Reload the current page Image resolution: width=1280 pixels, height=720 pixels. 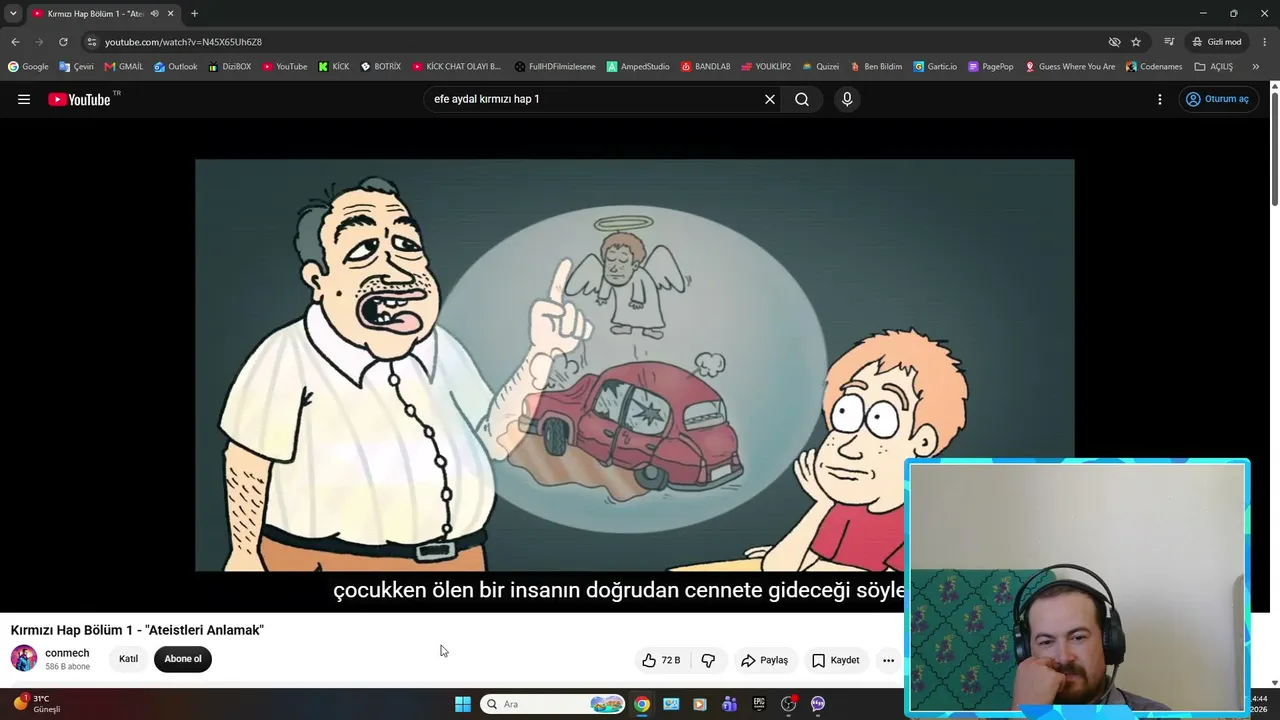point(63,42)
